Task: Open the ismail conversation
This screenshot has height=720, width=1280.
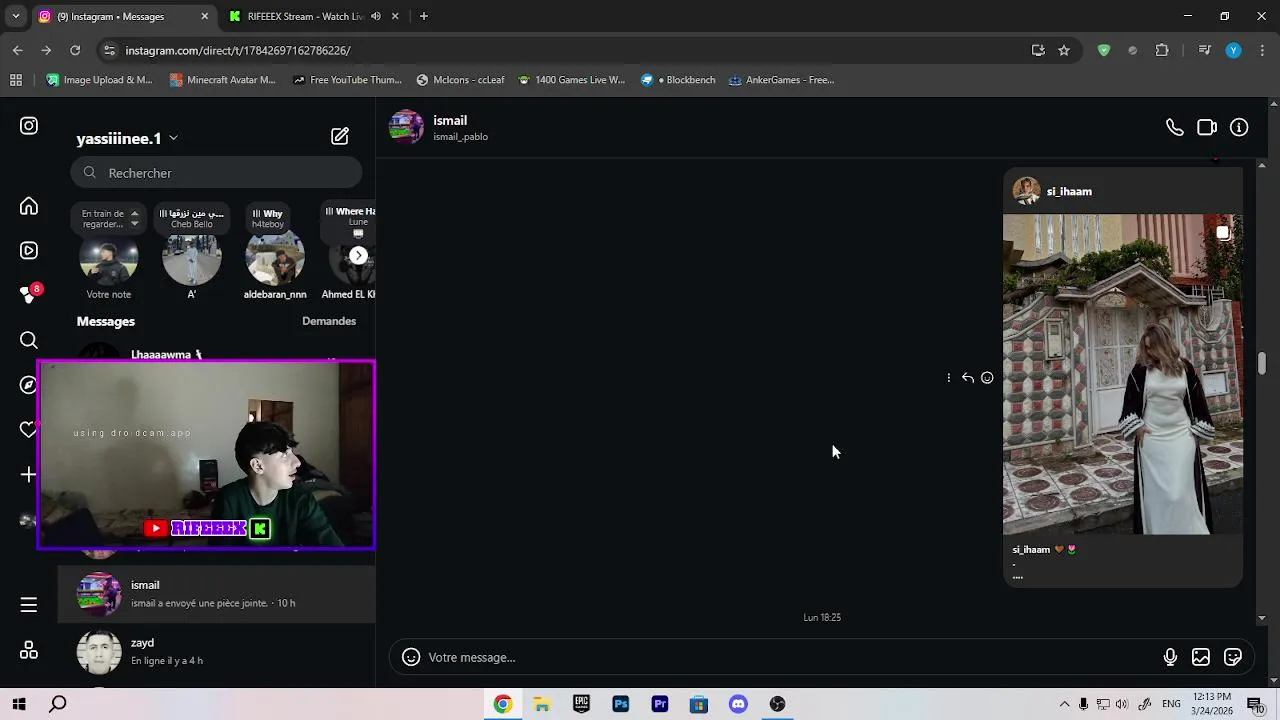Action: point(216,594)
